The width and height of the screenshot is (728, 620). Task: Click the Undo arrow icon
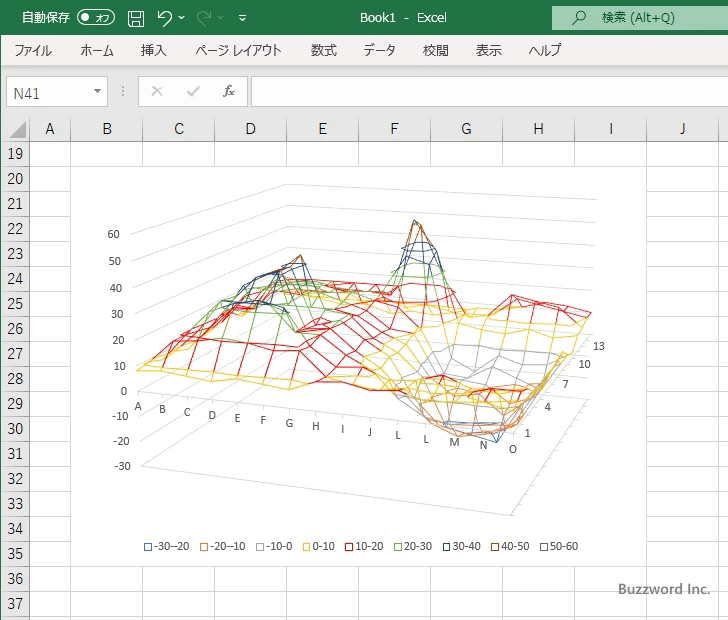pyautogui.click(x=164, y=18)
